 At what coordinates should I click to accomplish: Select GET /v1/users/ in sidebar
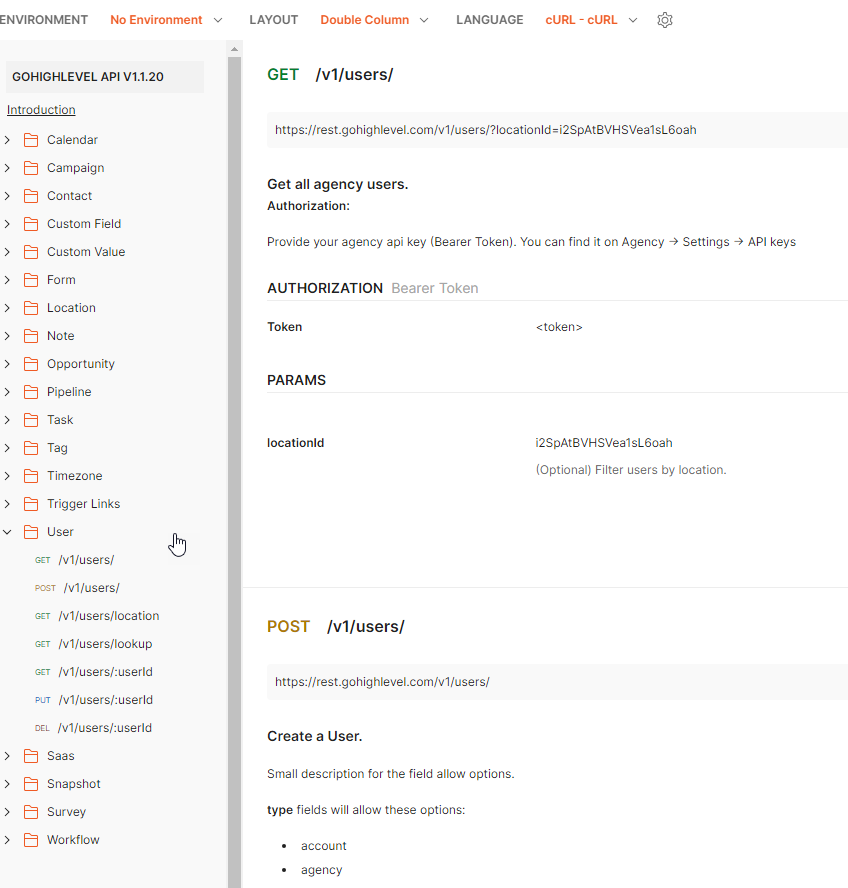pos(74,560)
